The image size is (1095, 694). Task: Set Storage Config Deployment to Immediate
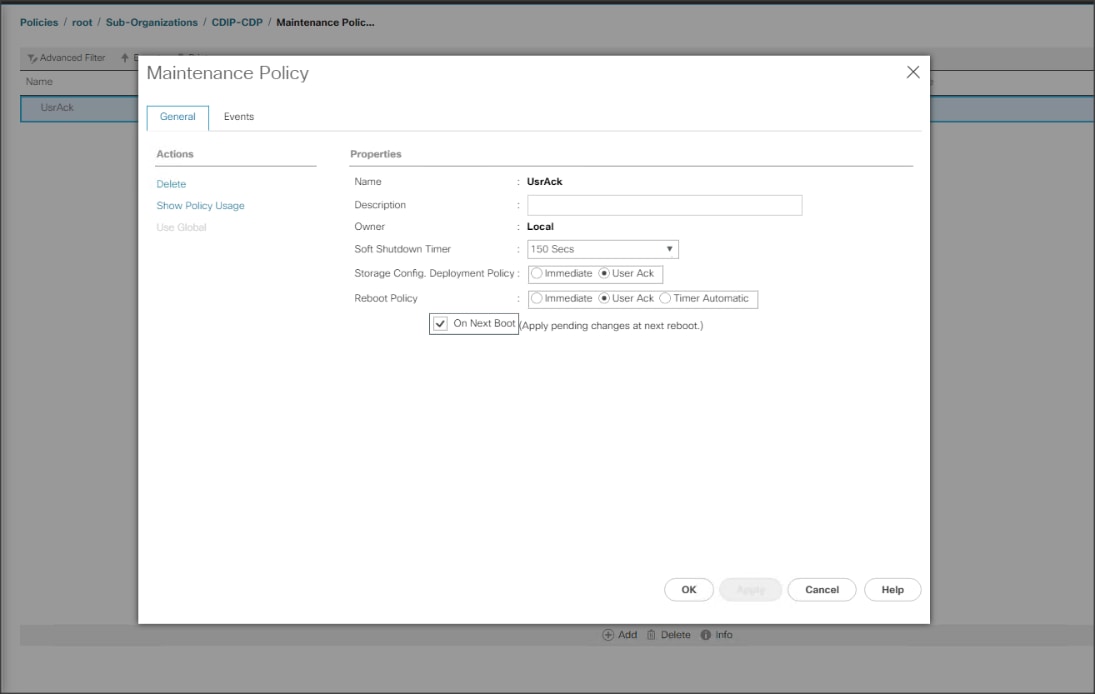(x=536, y=274)
